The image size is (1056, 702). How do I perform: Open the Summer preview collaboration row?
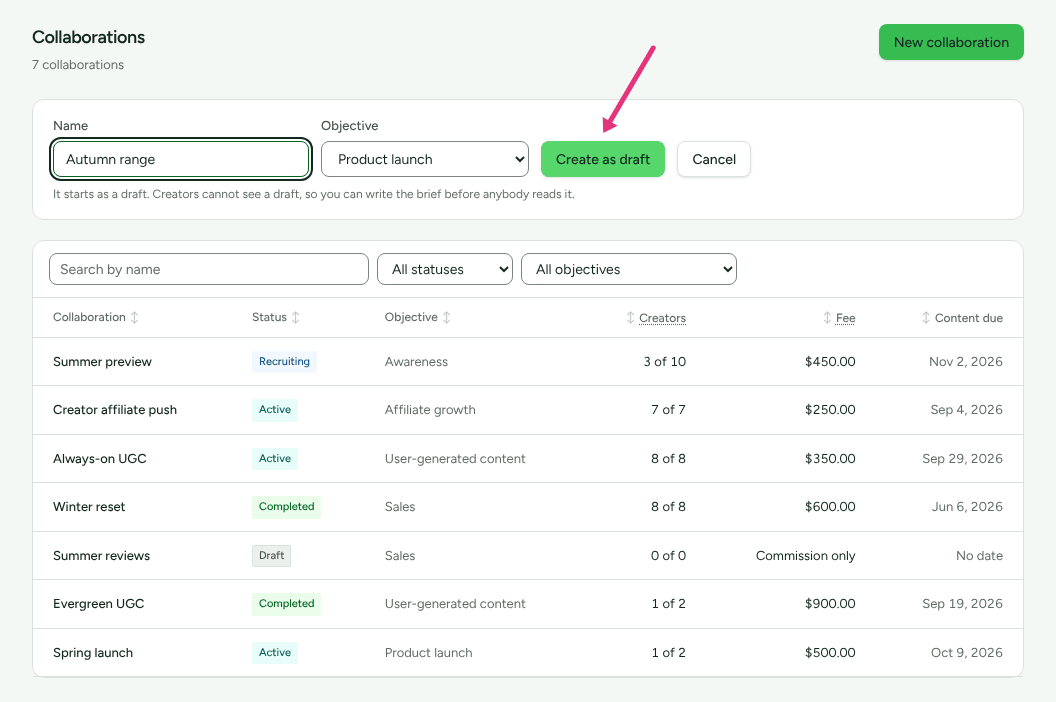528,362
